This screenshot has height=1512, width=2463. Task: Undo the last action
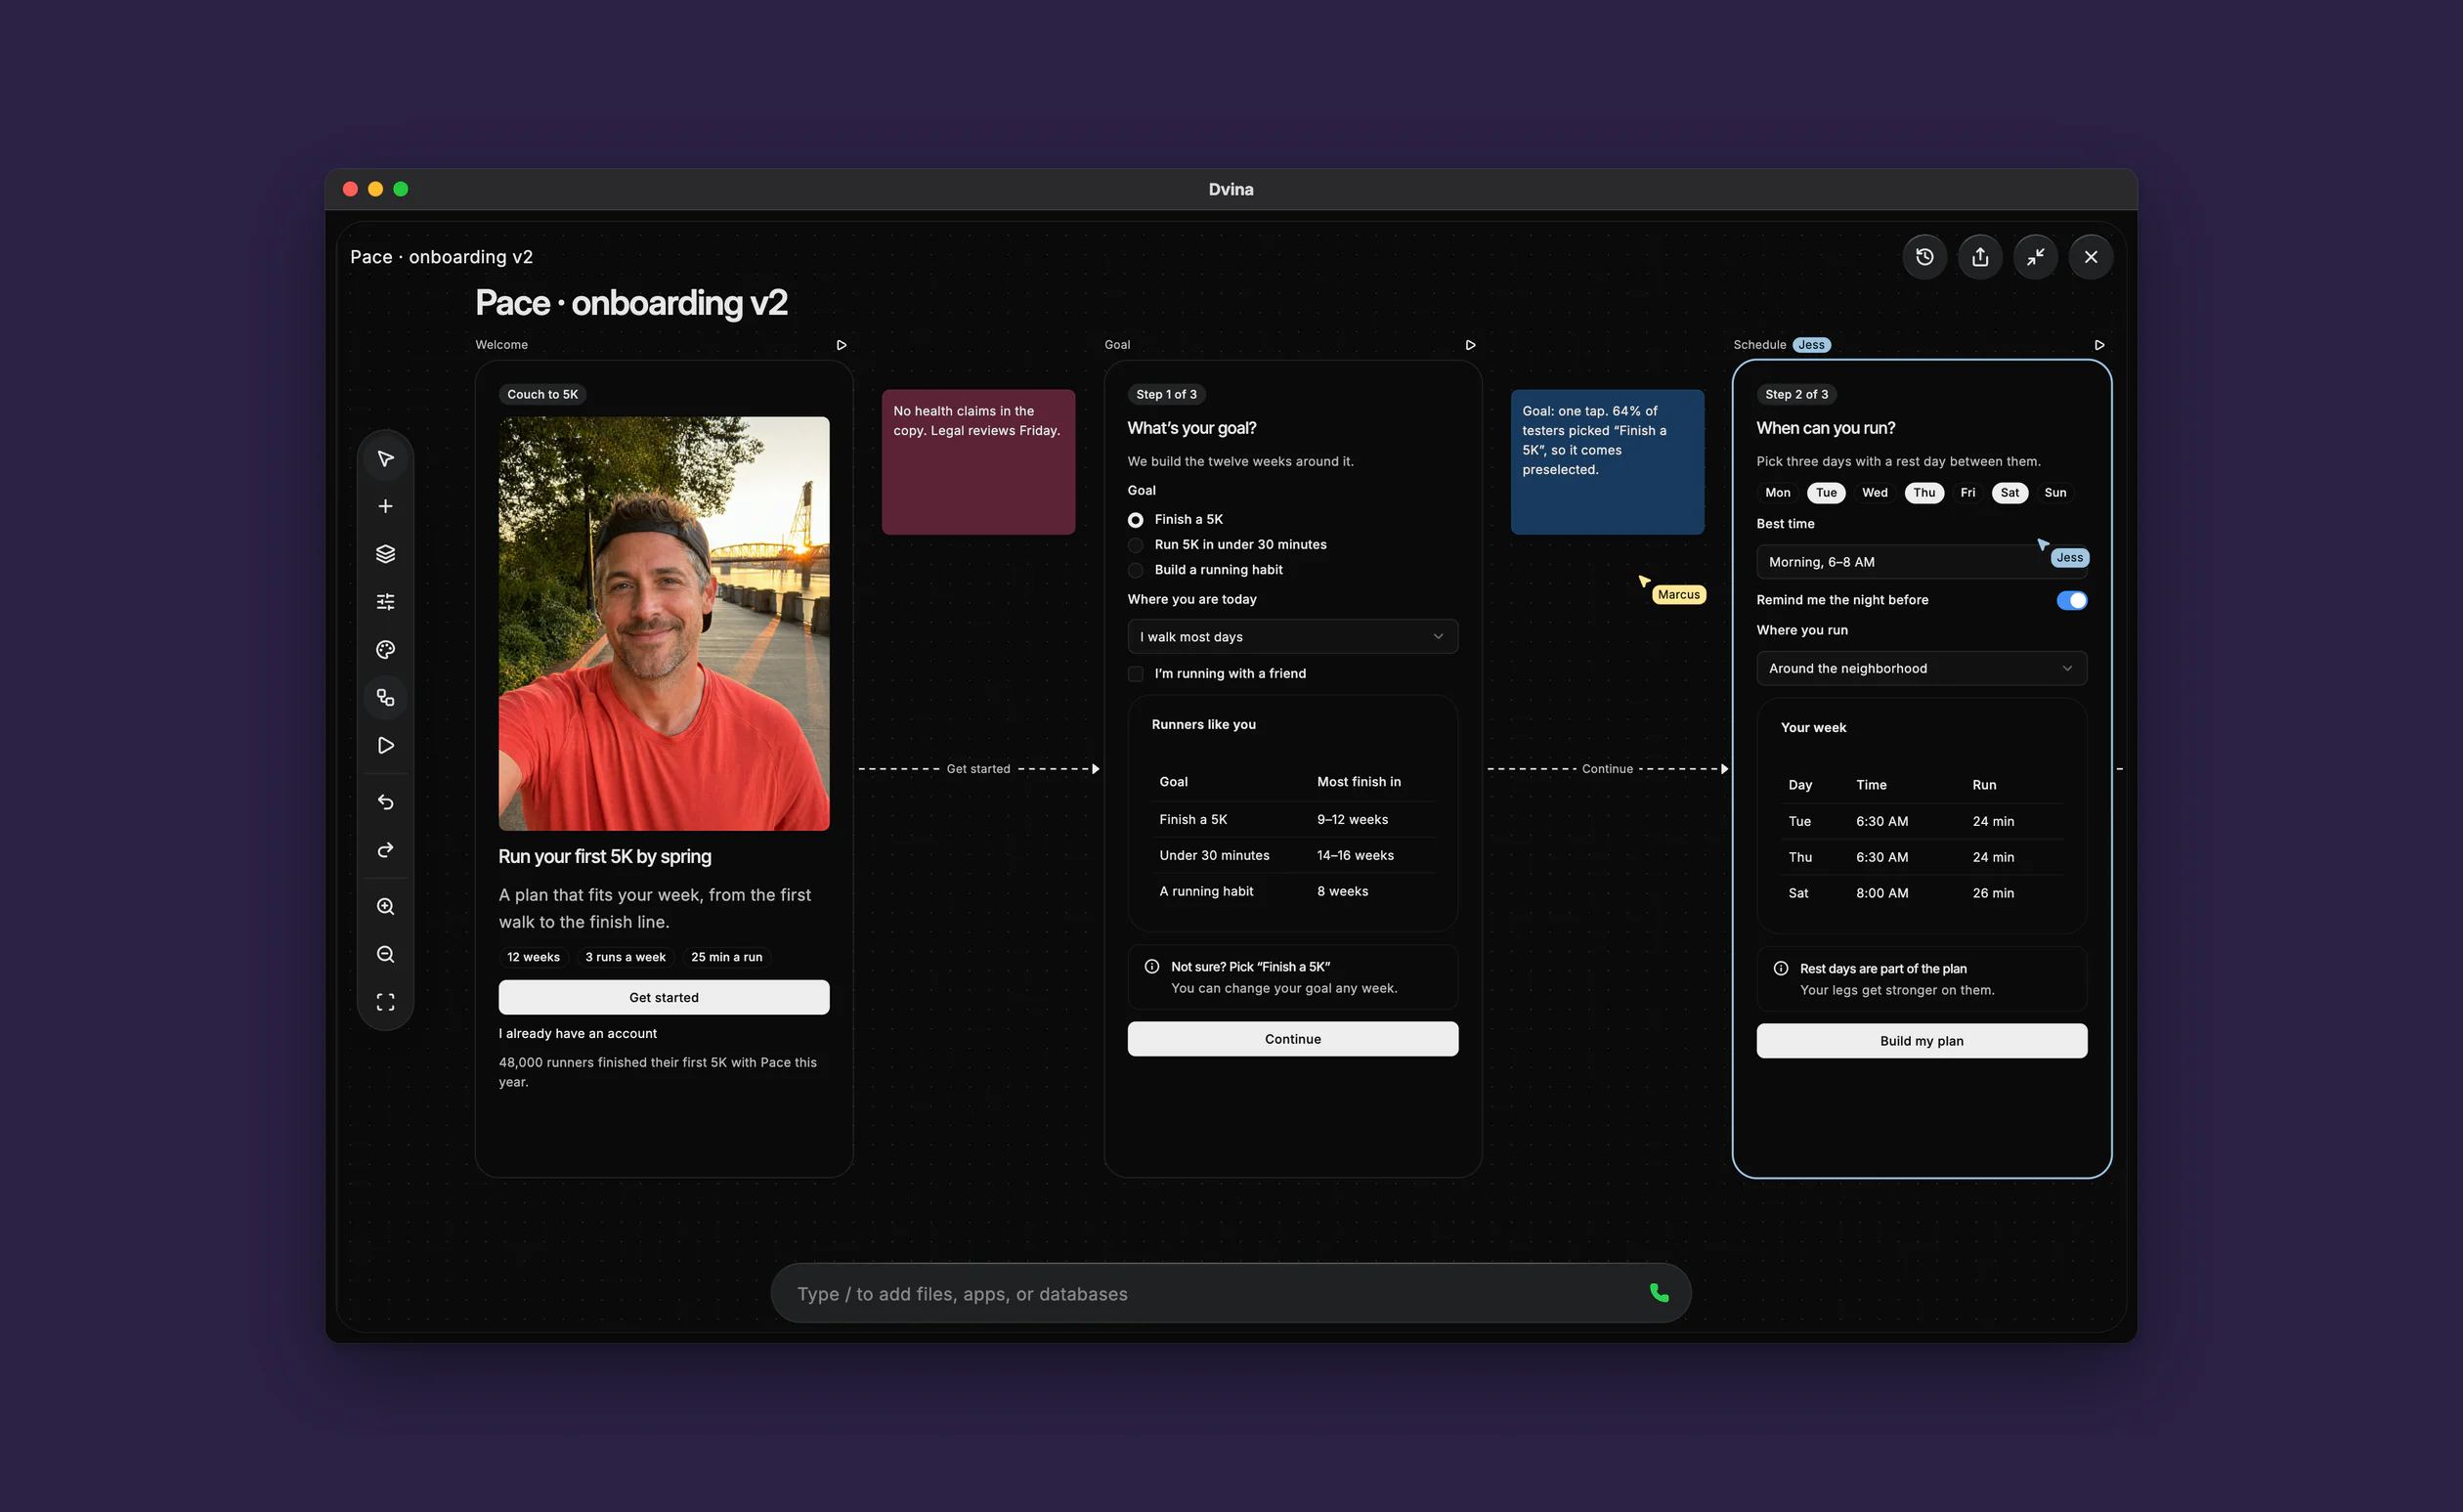pos(385,802)
